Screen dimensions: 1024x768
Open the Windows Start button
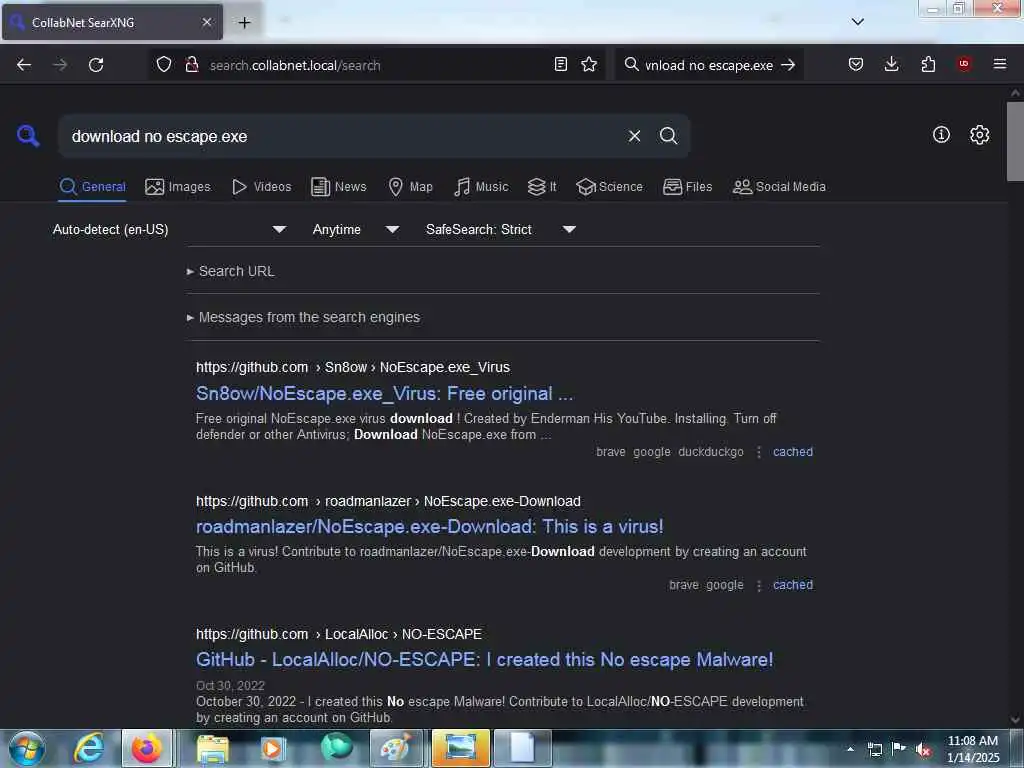[27, 748]
